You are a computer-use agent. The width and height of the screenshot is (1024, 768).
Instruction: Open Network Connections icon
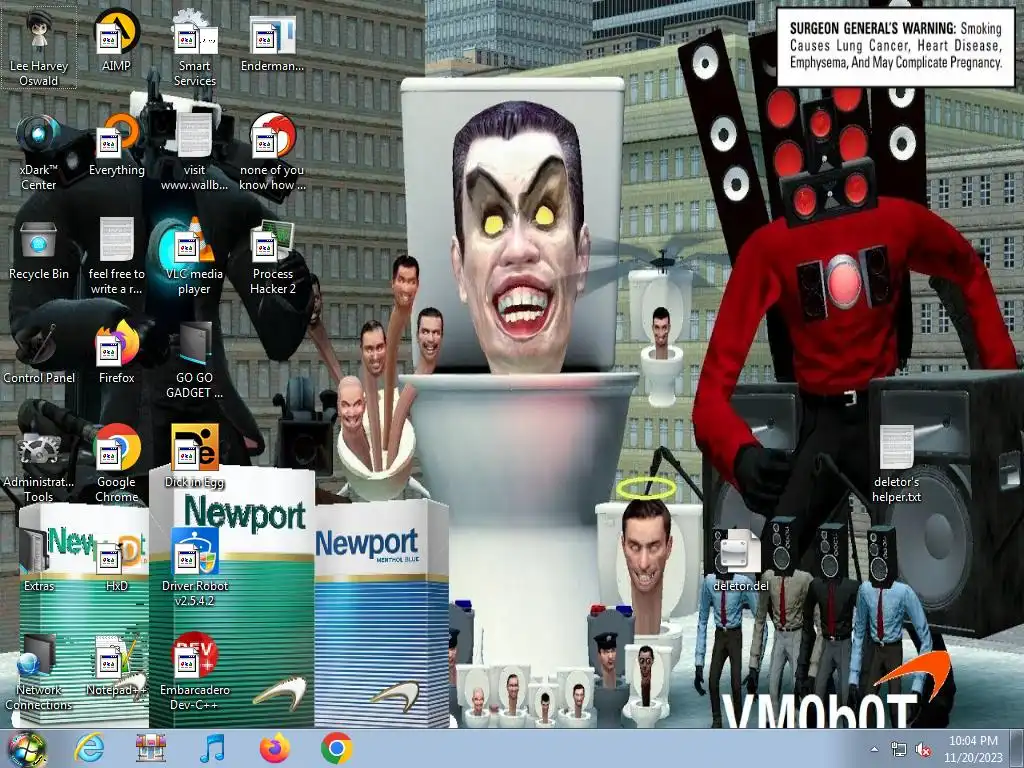[39, 673]
